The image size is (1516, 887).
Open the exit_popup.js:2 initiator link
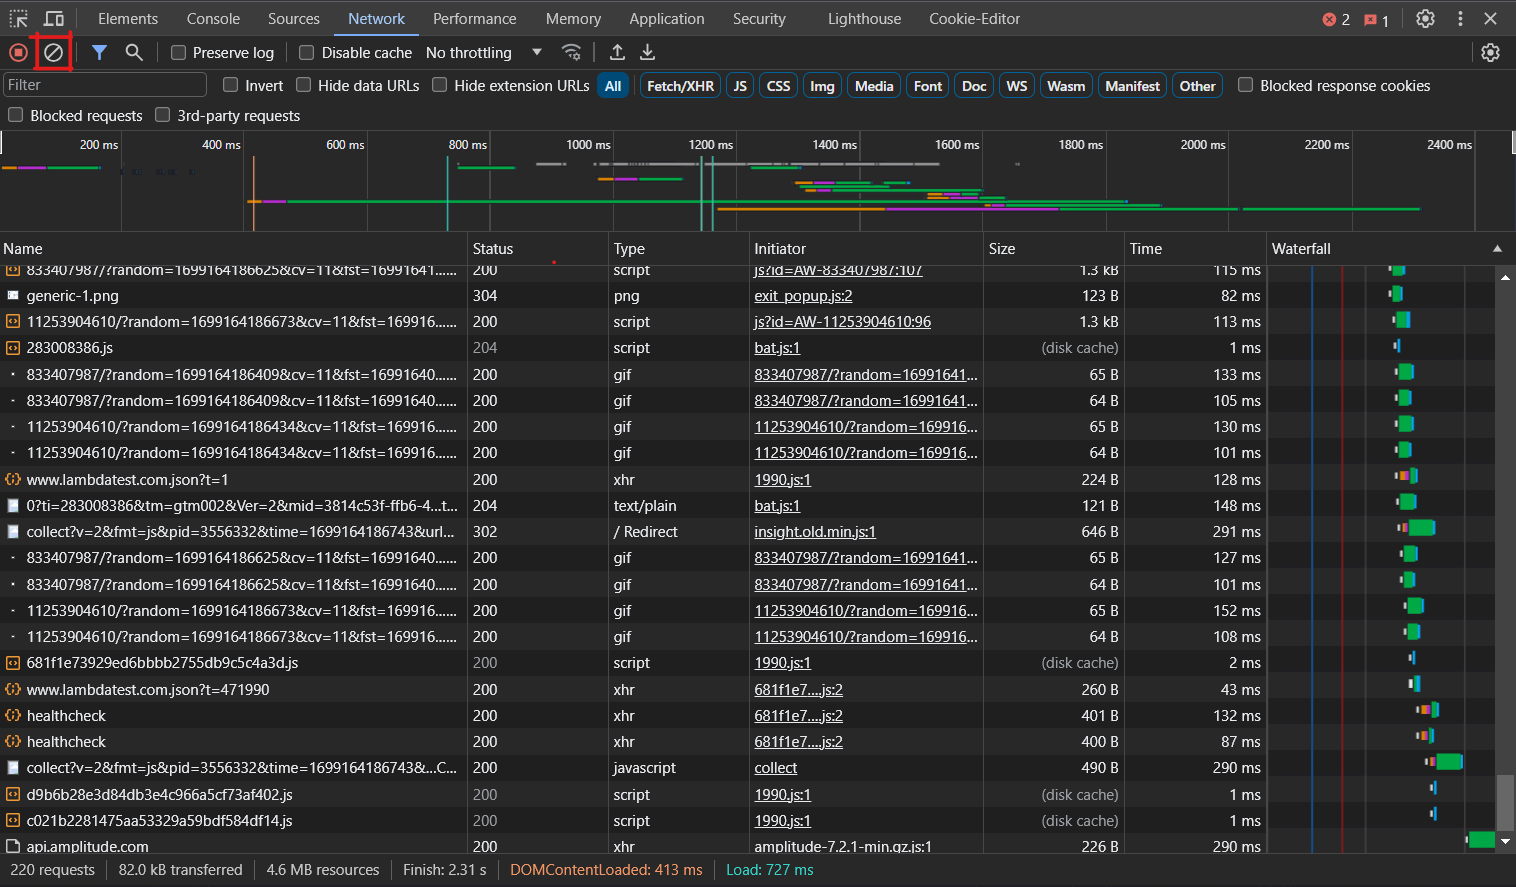pyautogui.click(x=803, y=296)
